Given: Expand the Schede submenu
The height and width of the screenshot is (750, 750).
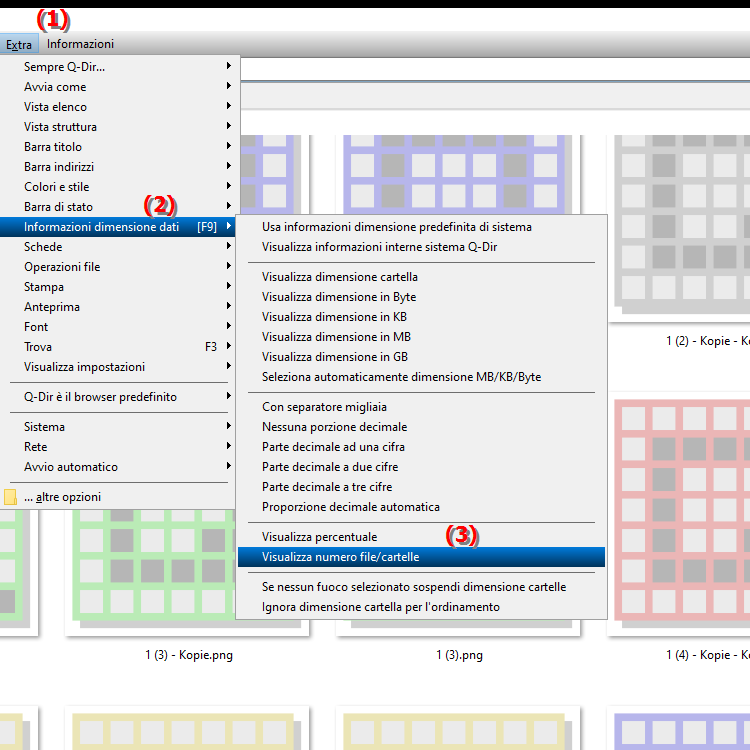Looking at the screenshot, I should click(x=43, y=247).
